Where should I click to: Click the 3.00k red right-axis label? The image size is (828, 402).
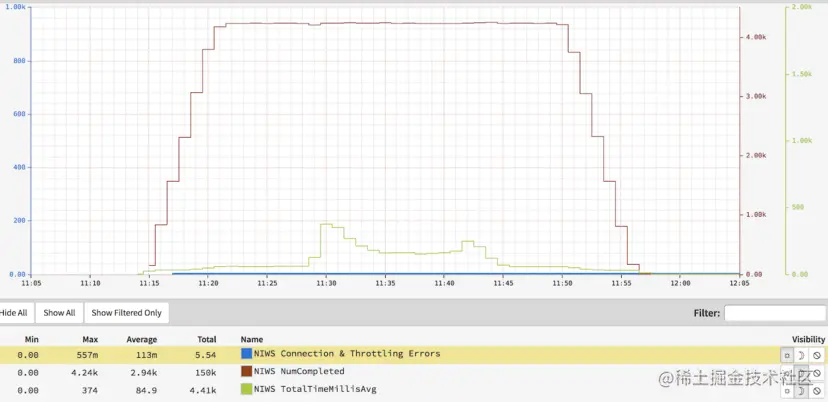(x=756, y=96)
